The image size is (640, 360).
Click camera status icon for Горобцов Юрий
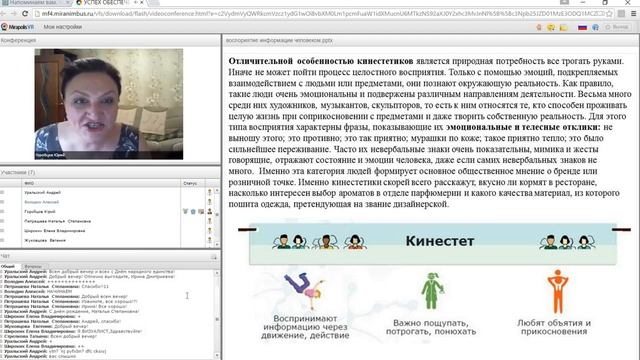(x=201, y=211)
